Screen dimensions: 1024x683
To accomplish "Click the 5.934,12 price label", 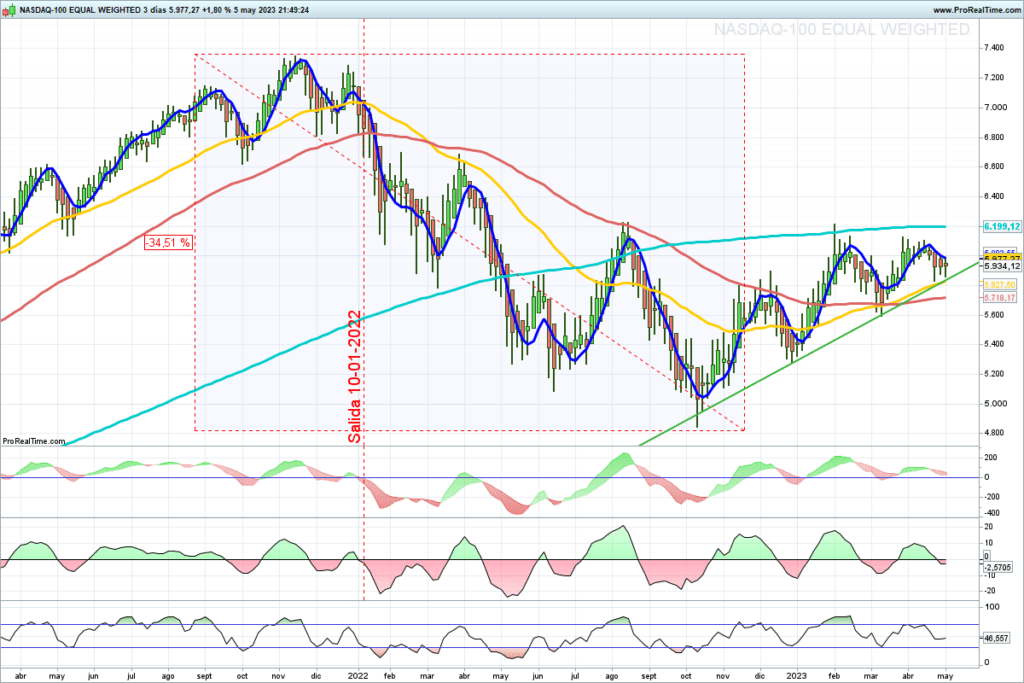I will [1001, 266].
